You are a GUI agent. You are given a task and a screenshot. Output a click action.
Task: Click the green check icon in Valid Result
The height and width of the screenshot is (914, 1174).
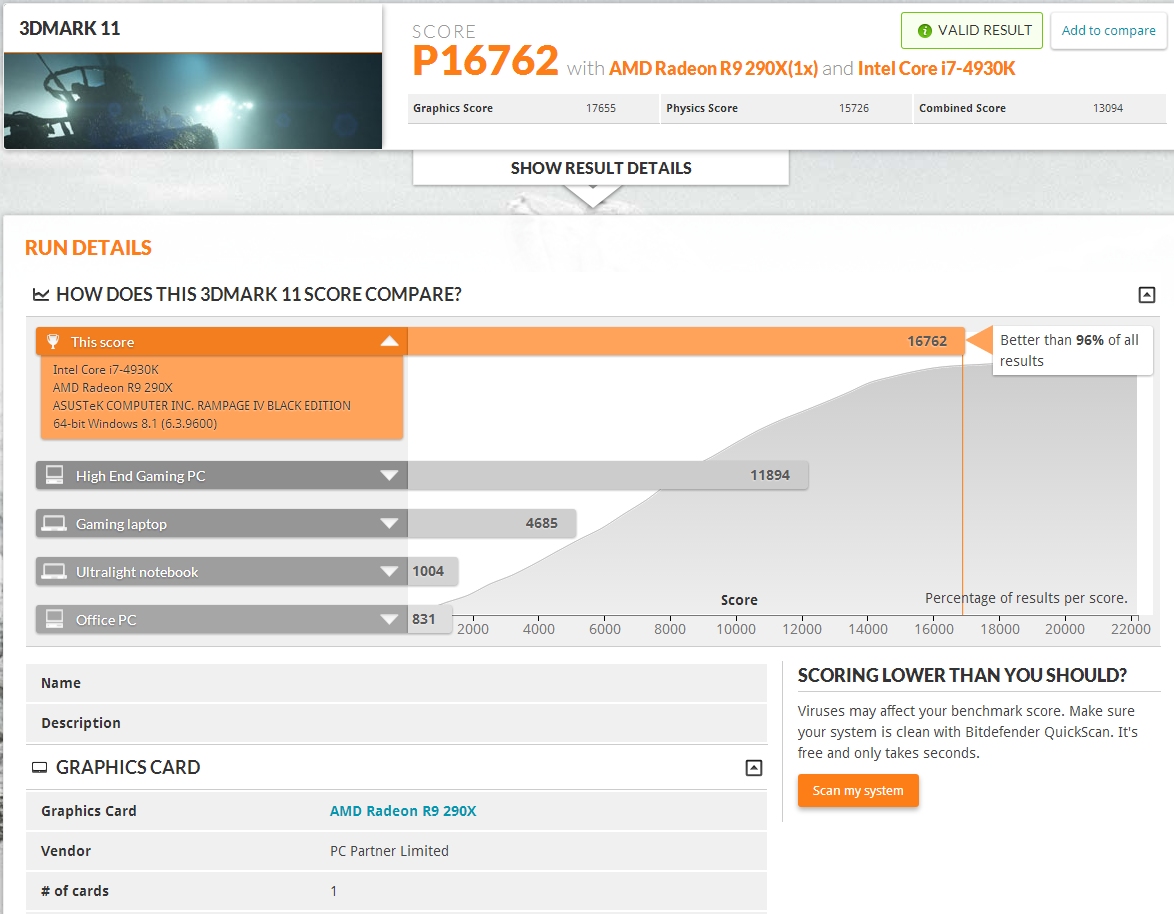pos(925,31)
